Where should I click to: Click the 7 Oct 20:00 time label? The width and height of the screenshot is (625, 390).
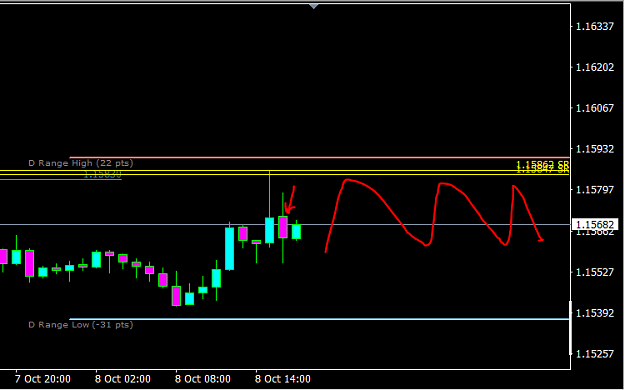point(43,379)
